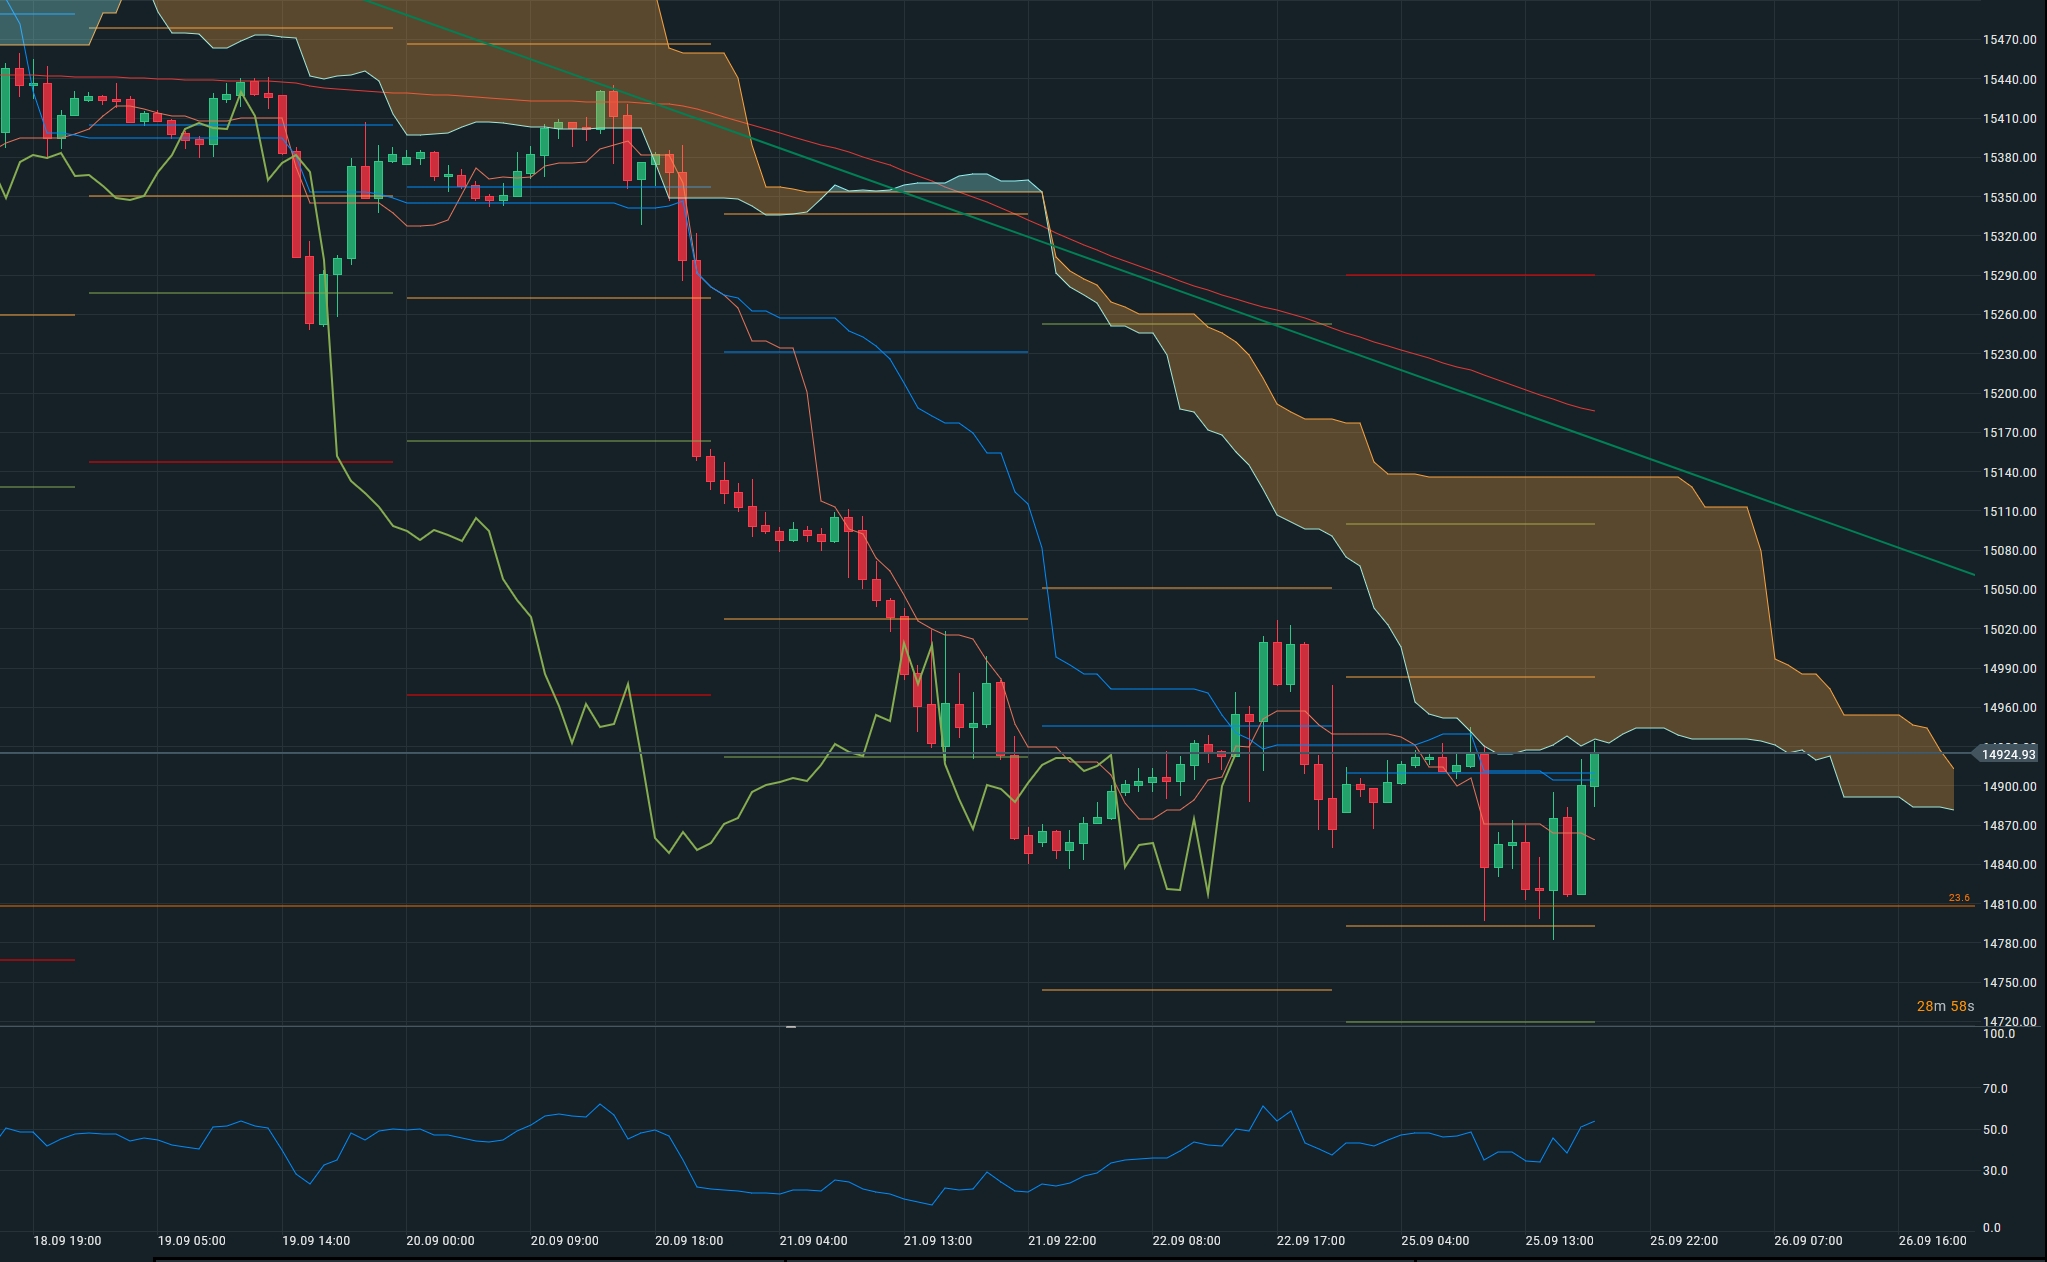Click the RSI 30.0 scale label
Viewport: 2047px width, 1262px height.
[x=1995, y=1171]
